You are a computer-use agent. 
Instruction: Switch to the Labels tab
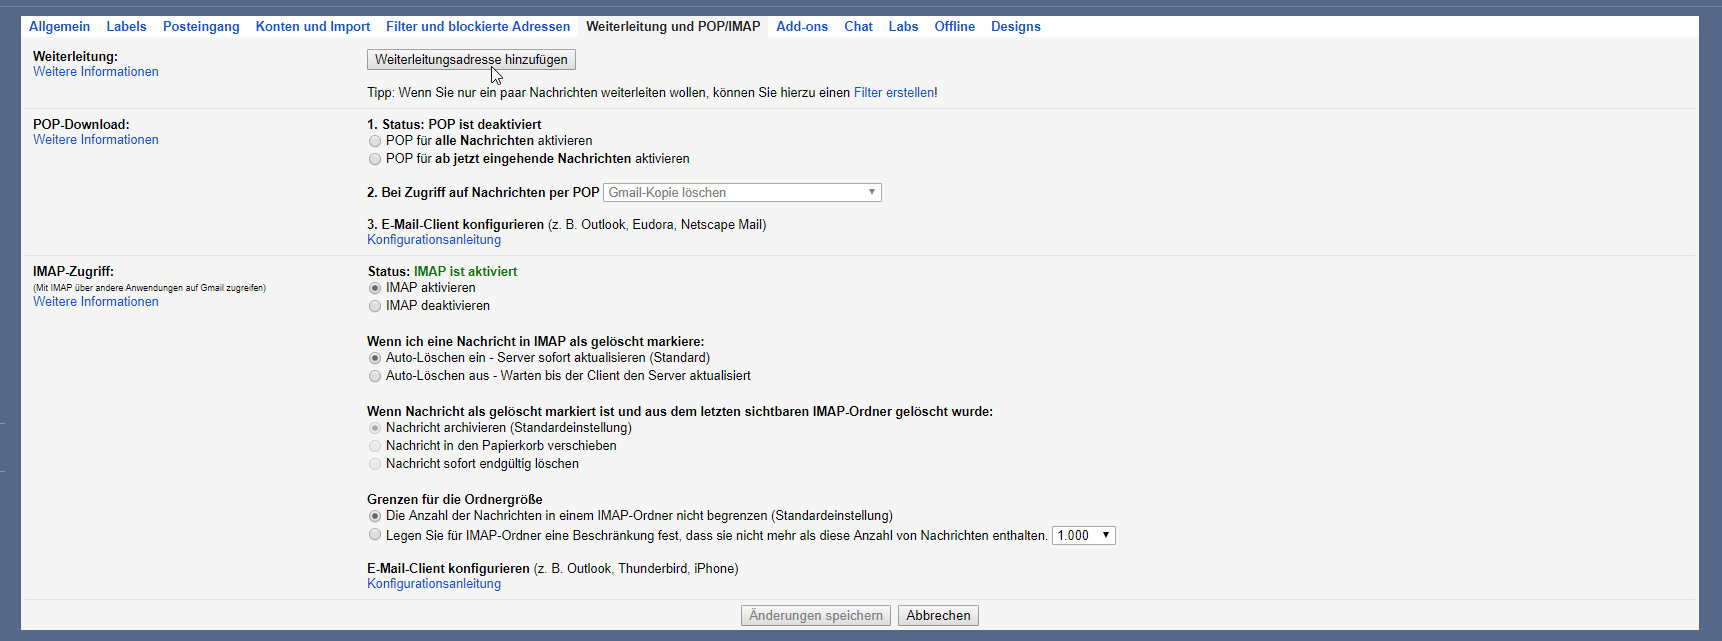click(x=126, y=27)
